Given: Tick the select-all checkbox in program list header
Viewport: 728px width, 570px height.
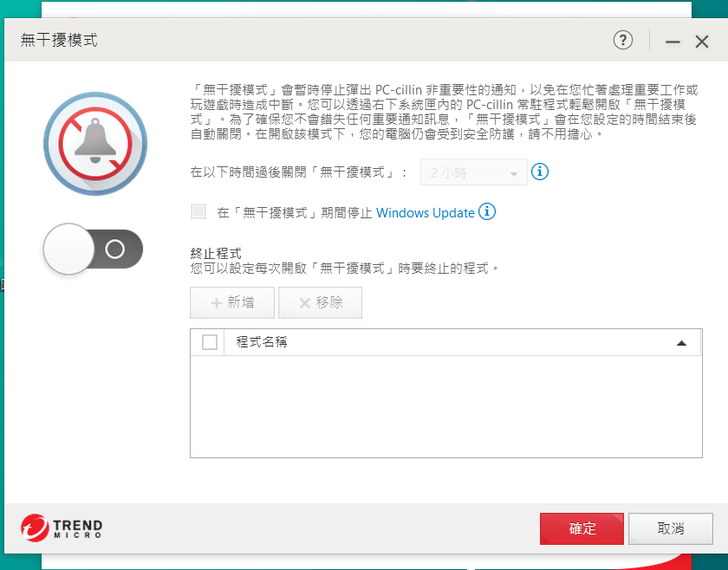Looking at the screenshot, I should (x=209, y=343).
